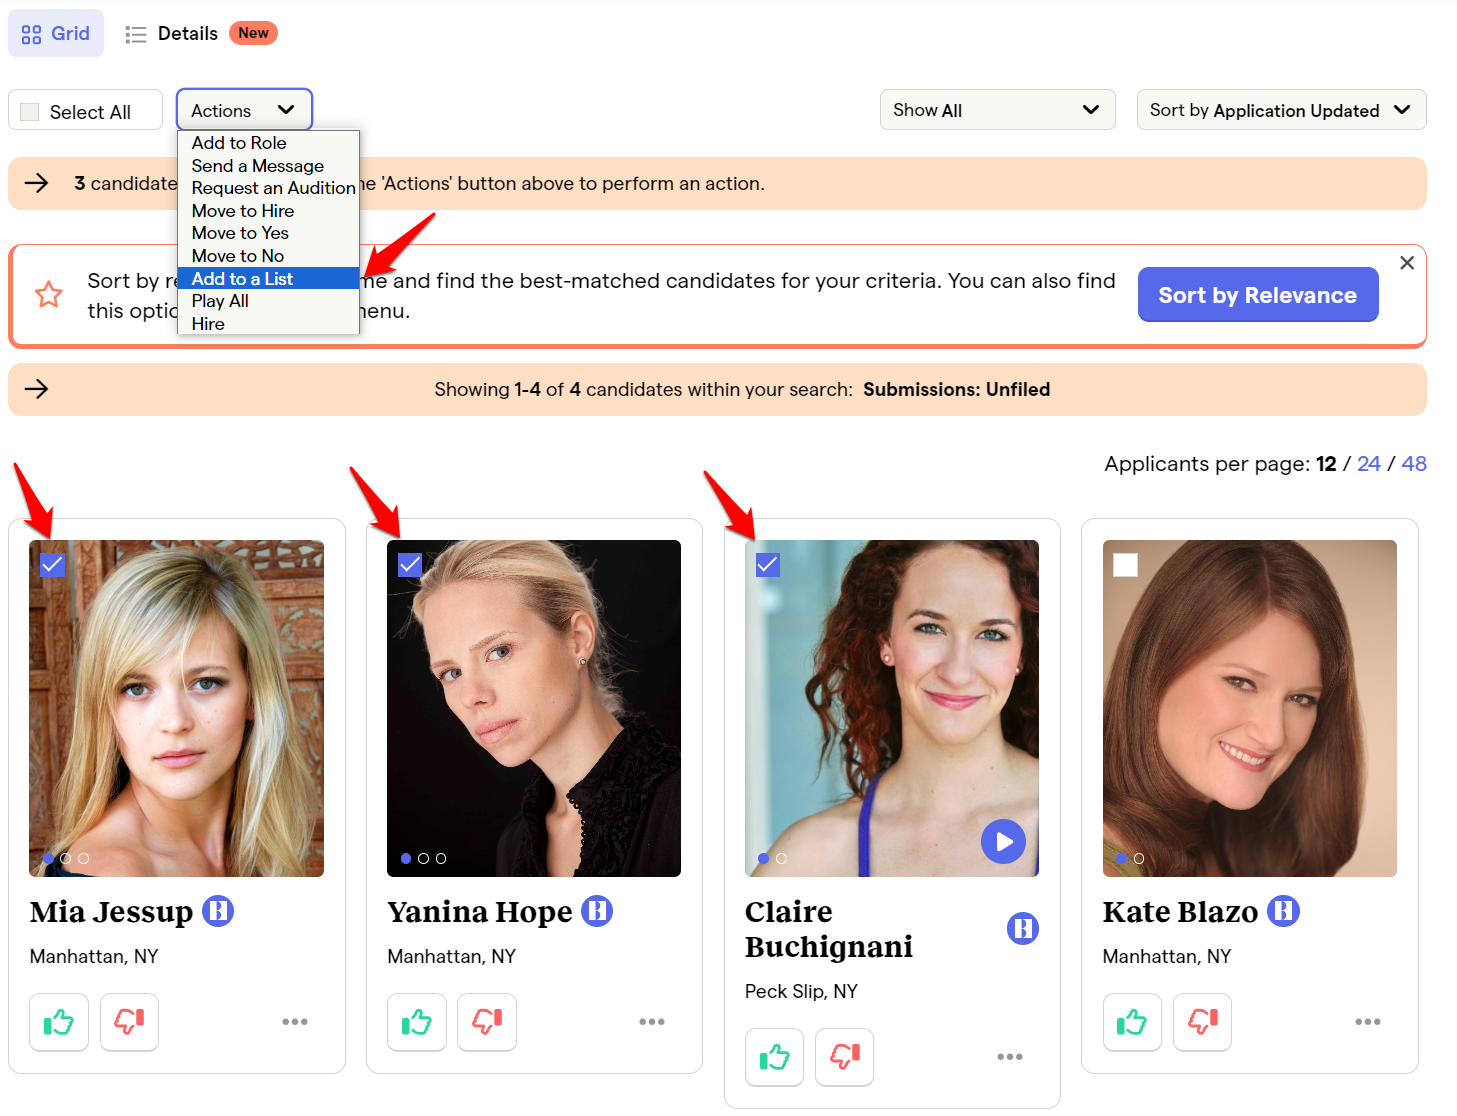Screen dimensions: 1457x1116
Task: Switch to Grid view
Action: pyautogui.click(x=56, y=33)
